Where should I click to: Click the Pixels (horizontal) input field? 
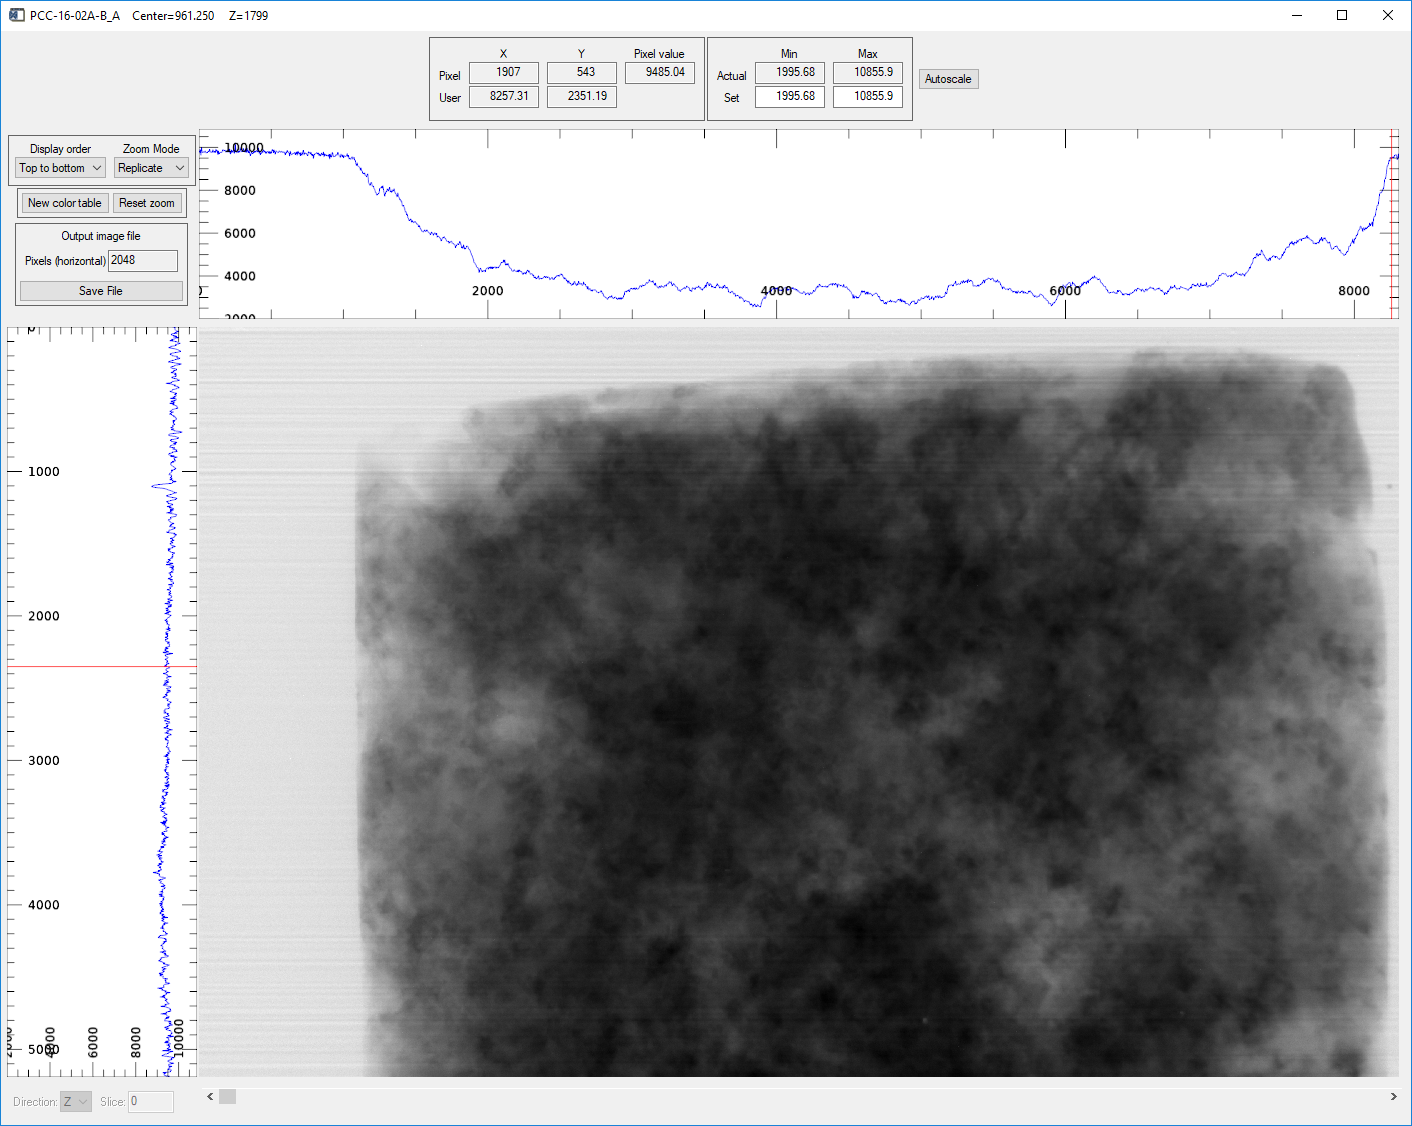pos(143,260)
